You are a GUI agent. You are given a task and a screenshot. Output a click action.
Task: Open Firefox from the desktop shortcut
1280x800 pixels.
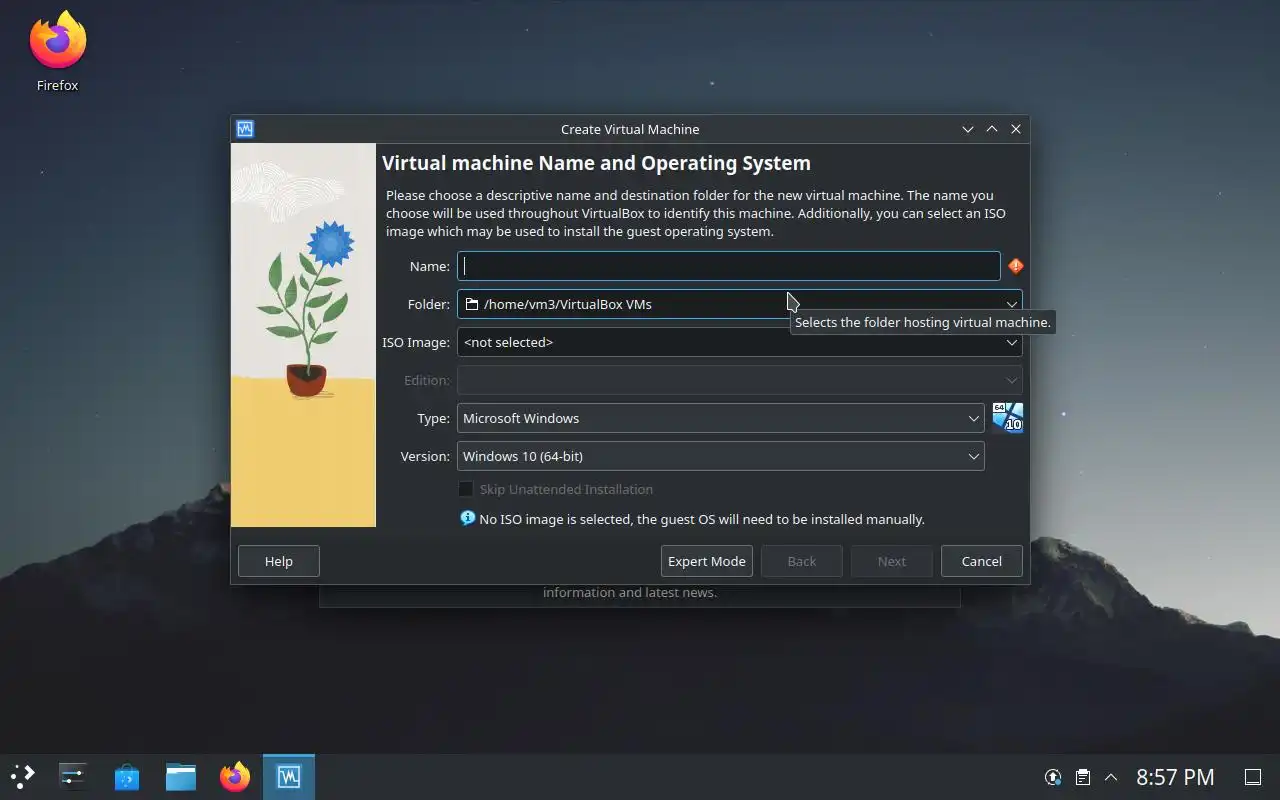(x=57, y=52)
